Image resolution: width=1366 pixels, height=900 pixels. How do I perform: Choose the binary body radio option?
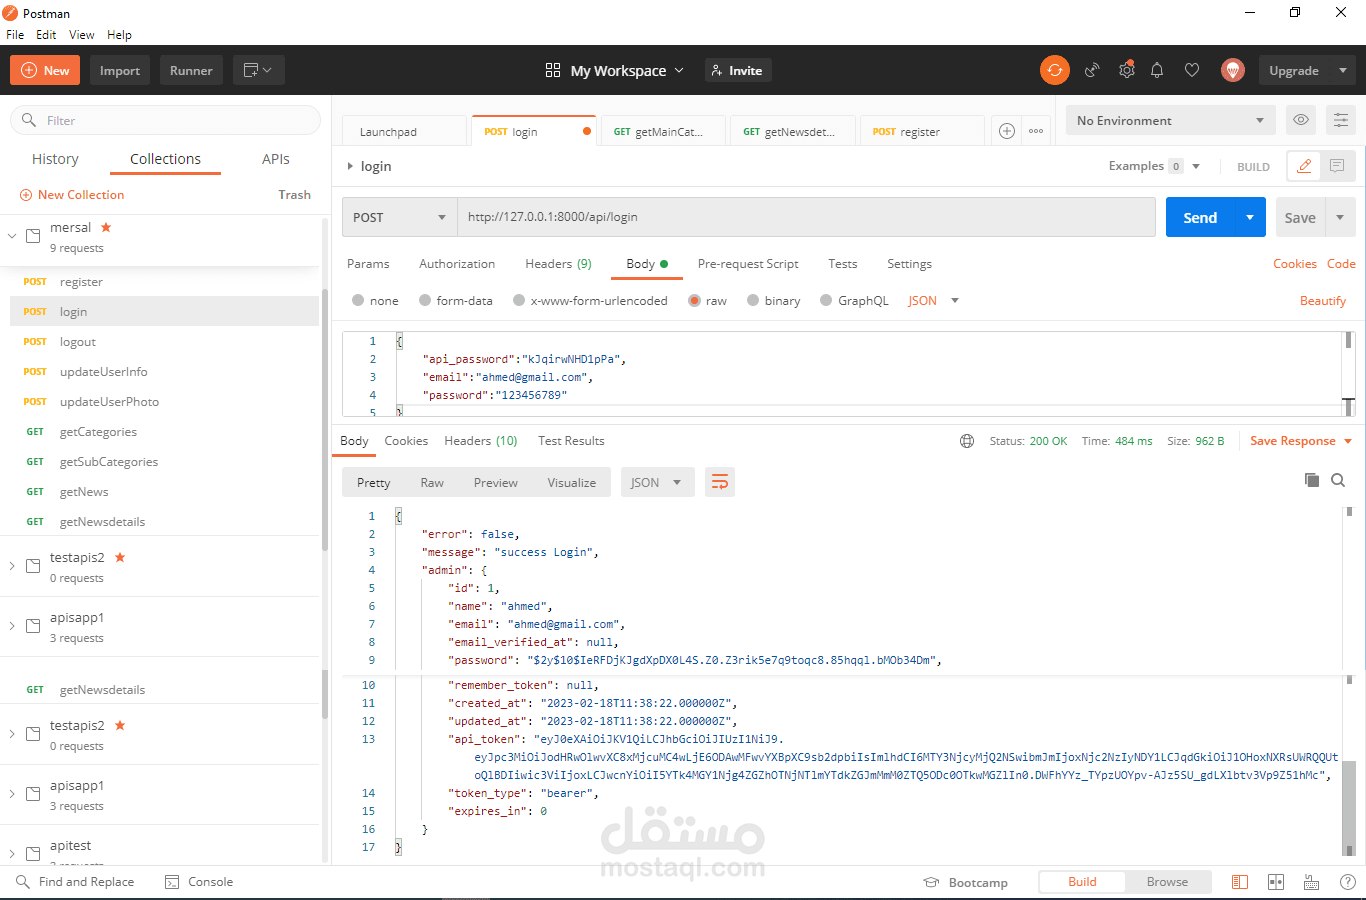point(753,300)
